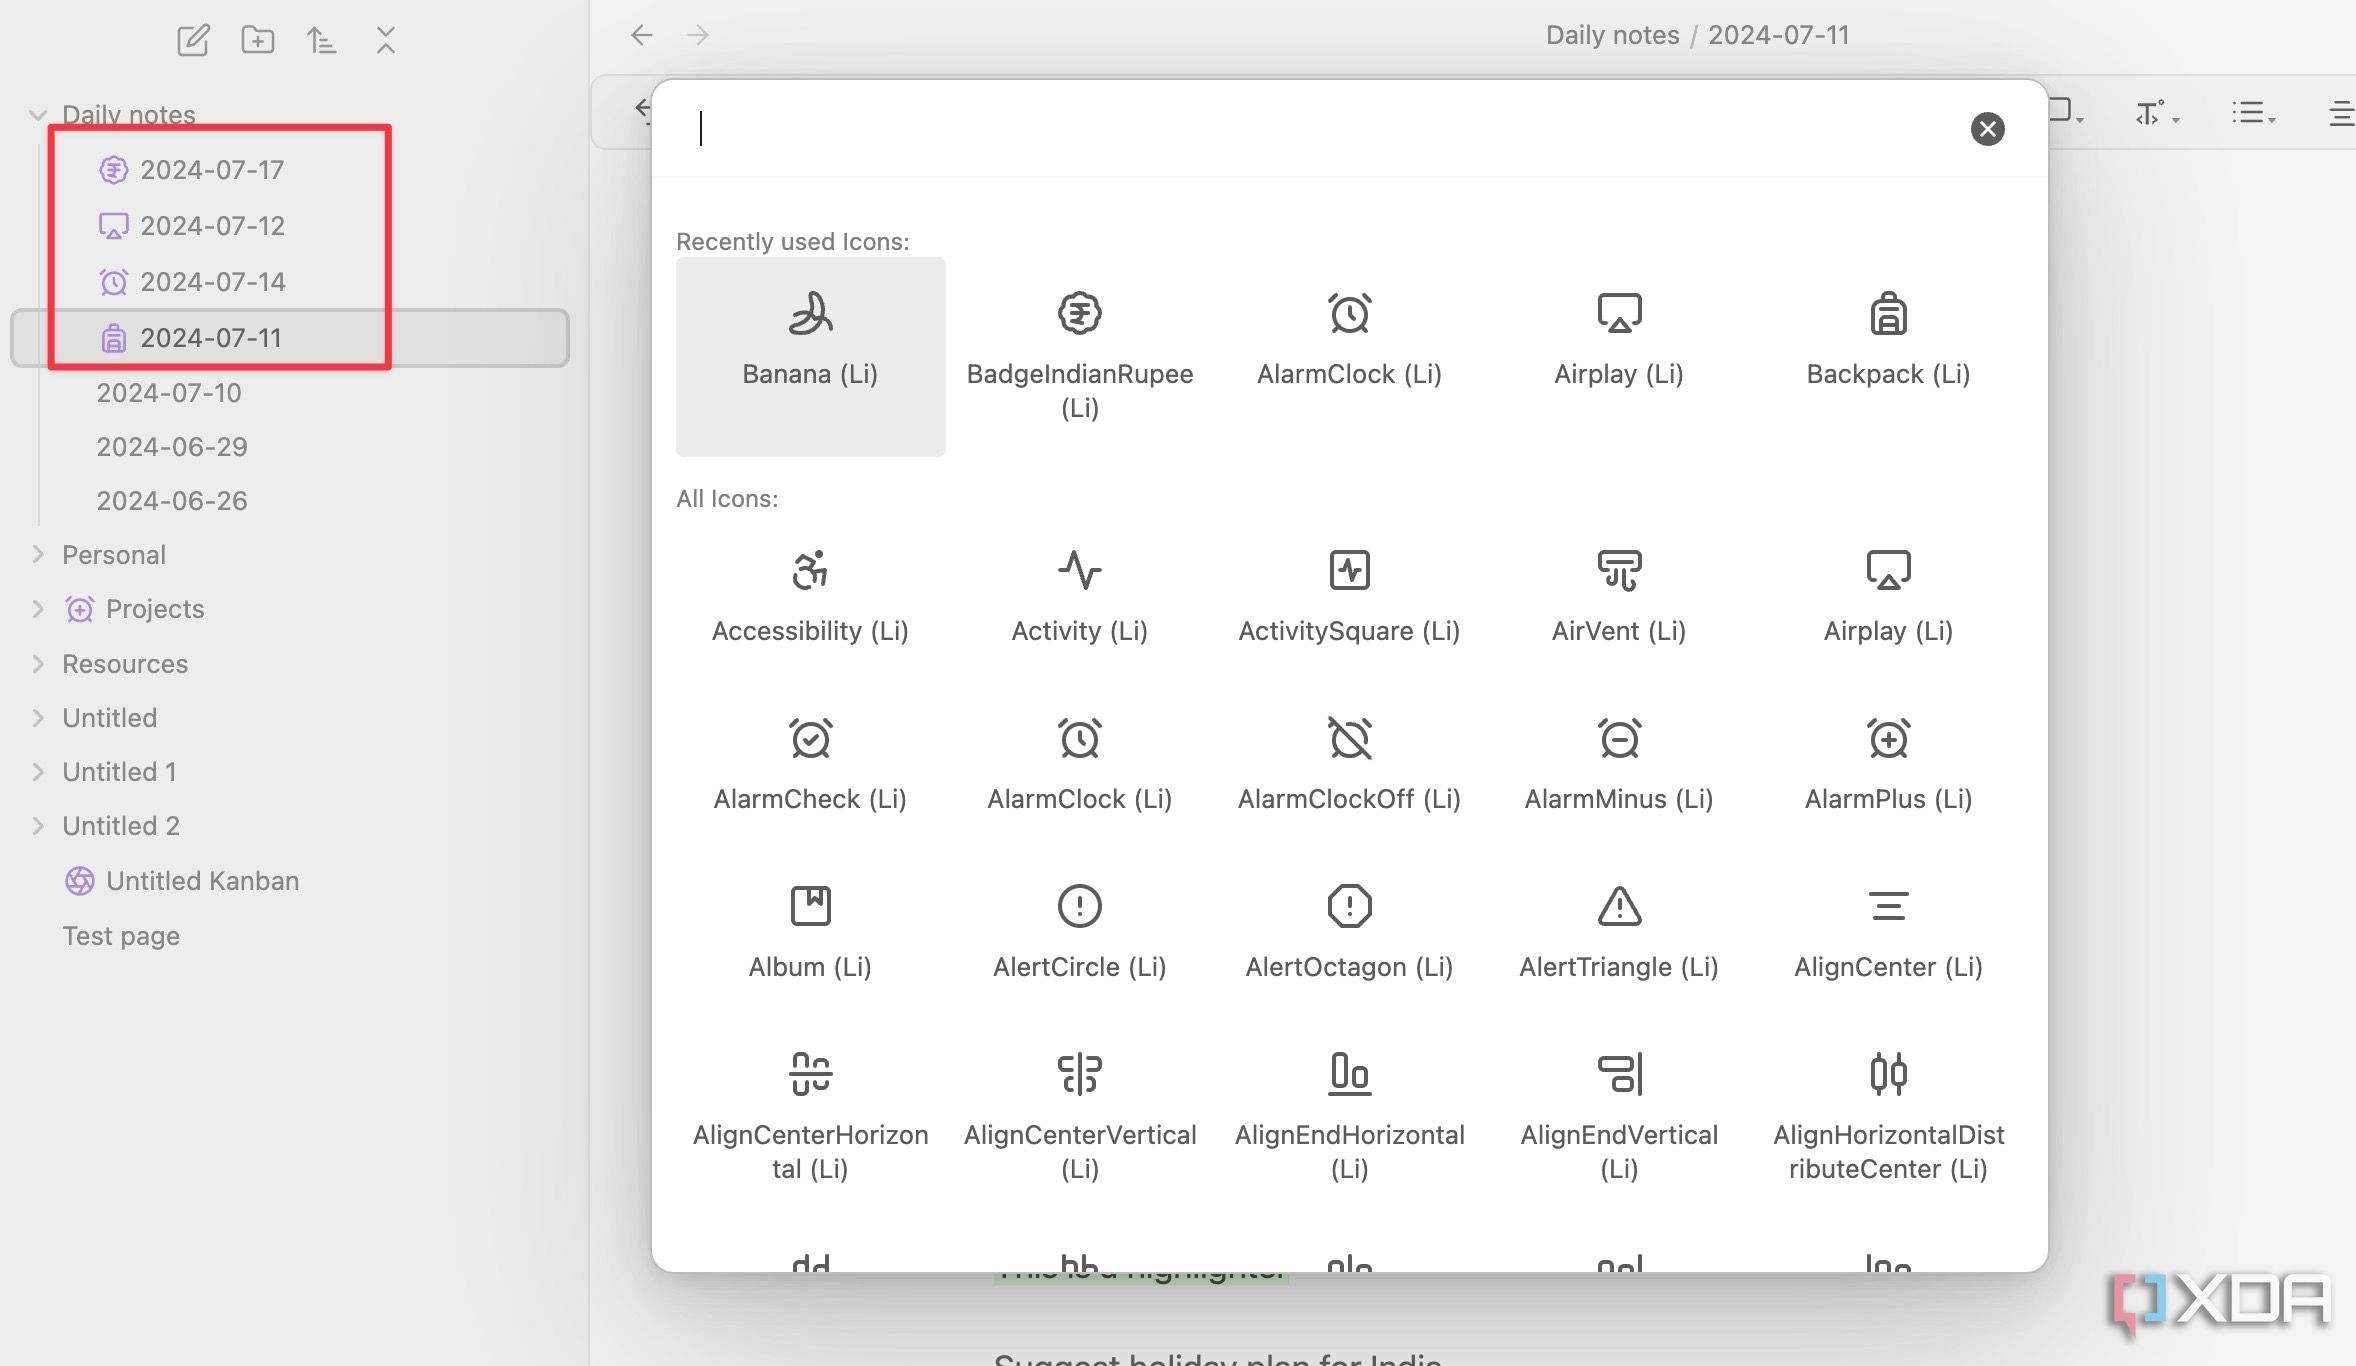Expand the Resources folder
This screenshot has height=1366, width=2356.
click(x=38, y=663)
